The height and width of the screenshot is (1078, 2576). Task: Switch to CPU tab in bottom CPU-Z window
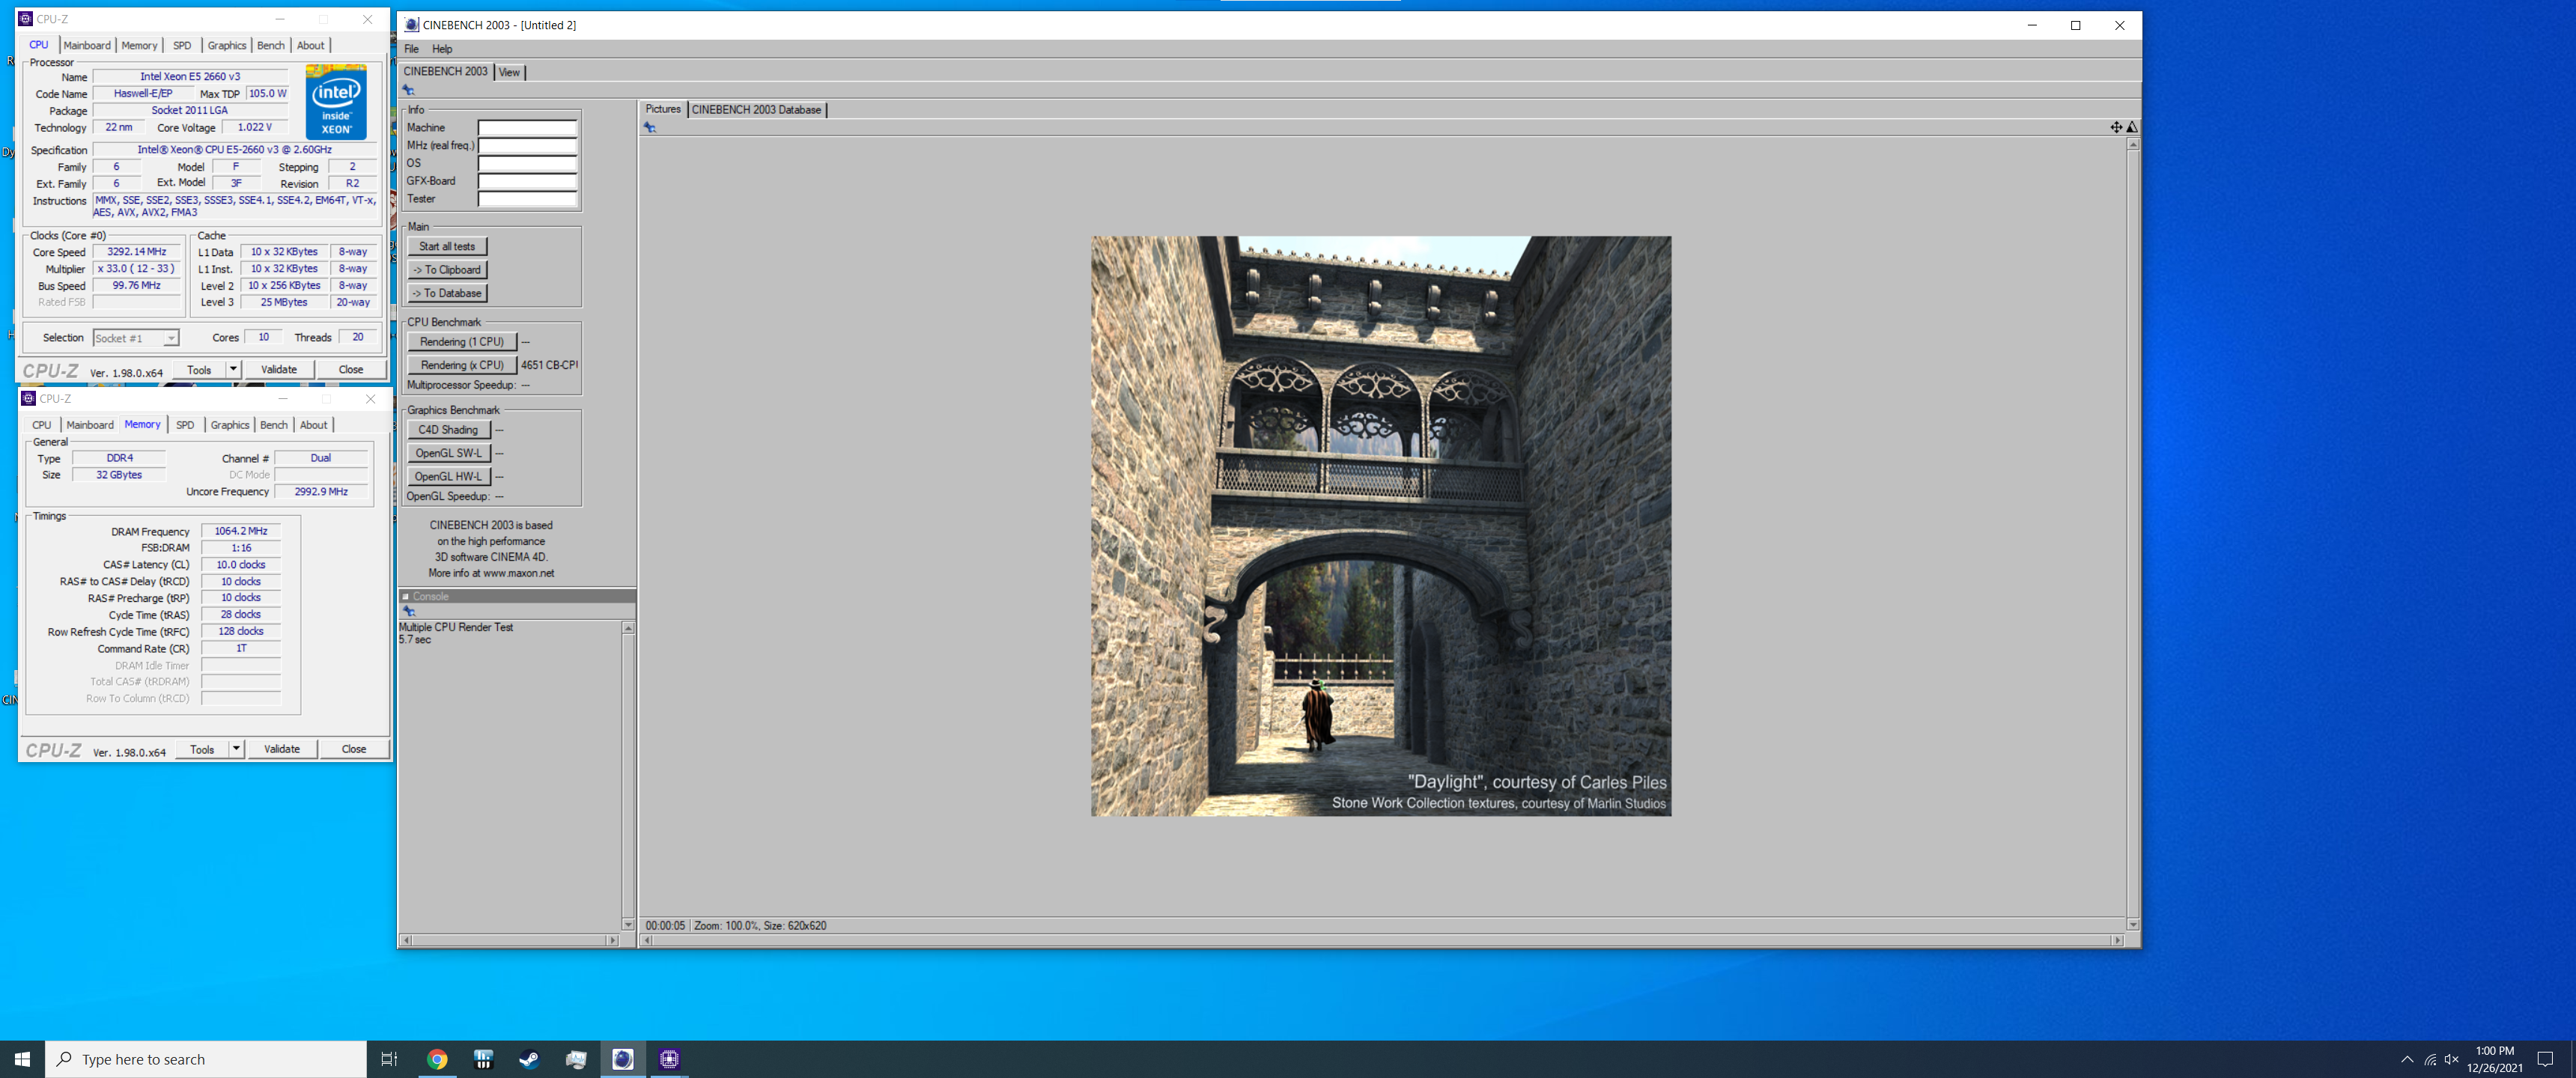[41, 425]
